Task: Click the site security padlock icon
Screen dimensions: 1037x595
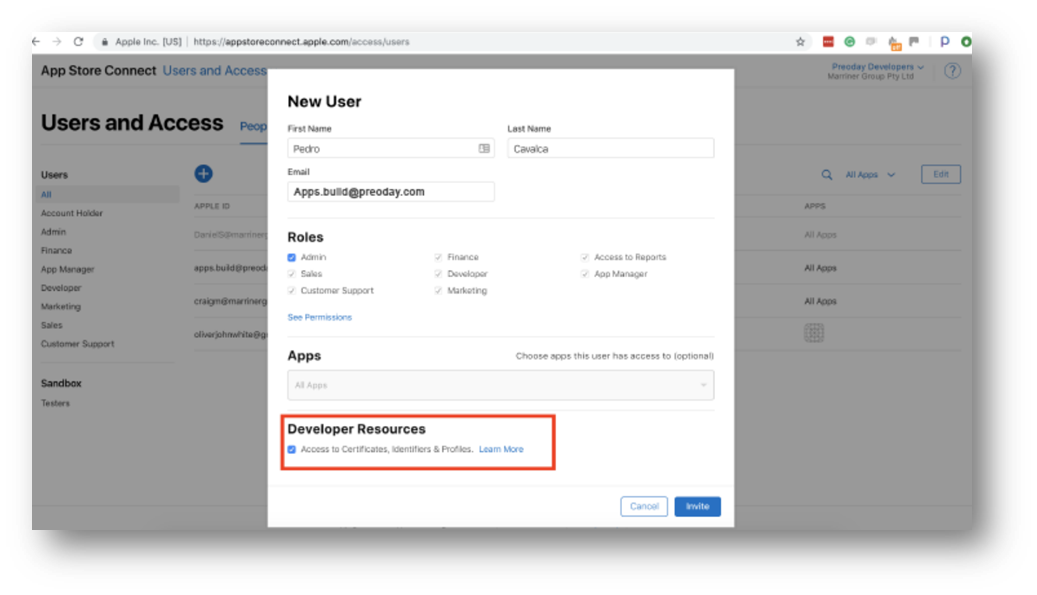Action: pos(104,43)
